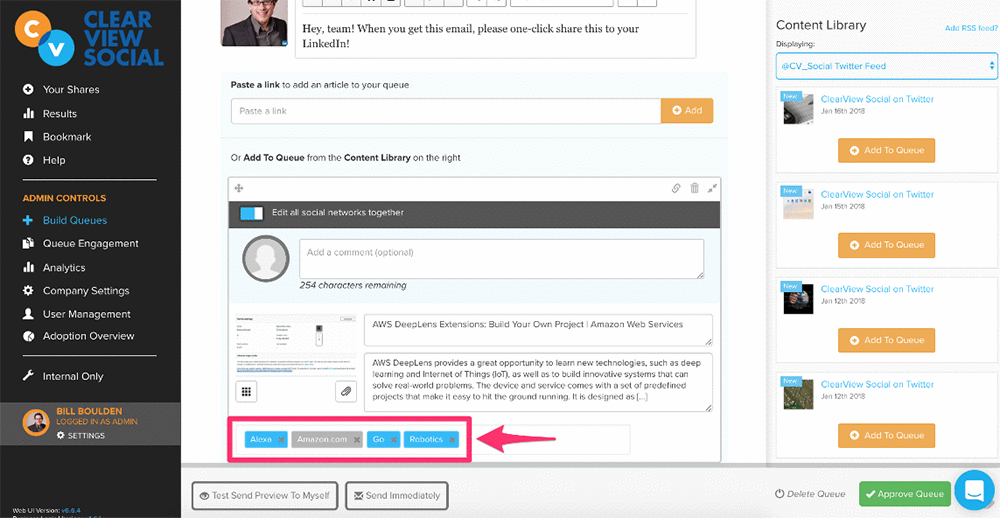This screenshot has height=518, width=1000.
Task: Click the orange Add button
Action: pos(687,111)
